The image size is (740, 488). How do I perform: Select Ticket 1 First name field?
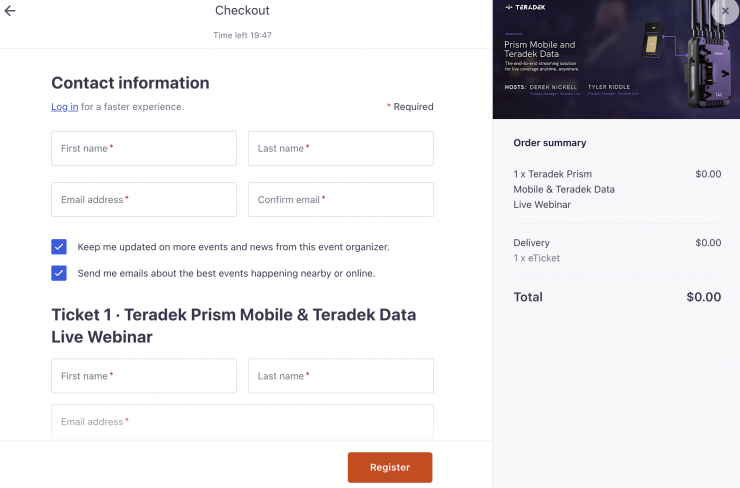pos(144,376)
